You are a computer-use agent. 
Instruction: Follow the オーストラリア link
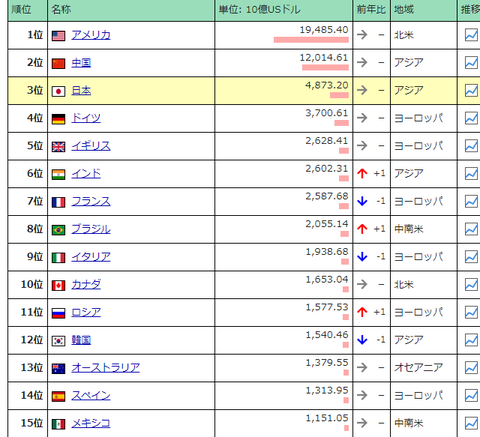click(x=106, y=368)
